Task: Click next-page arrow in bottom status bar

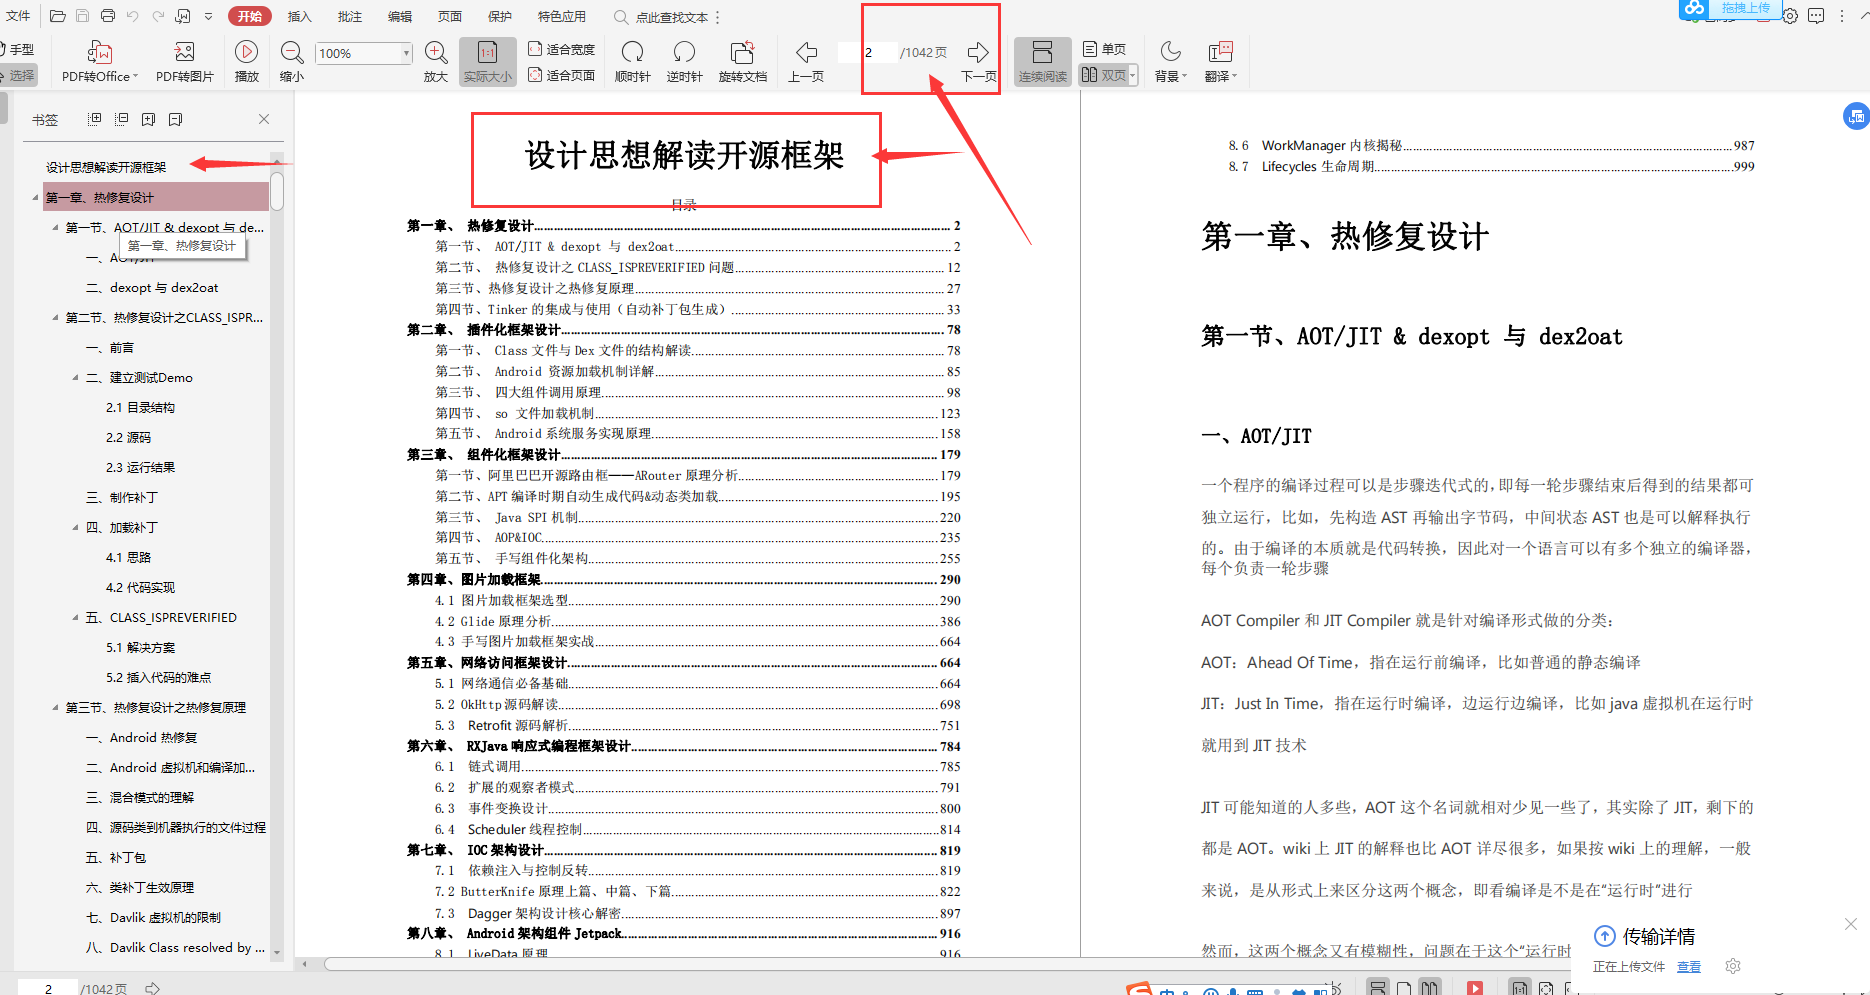Action: pyautogui.click(x=153, y=988)
